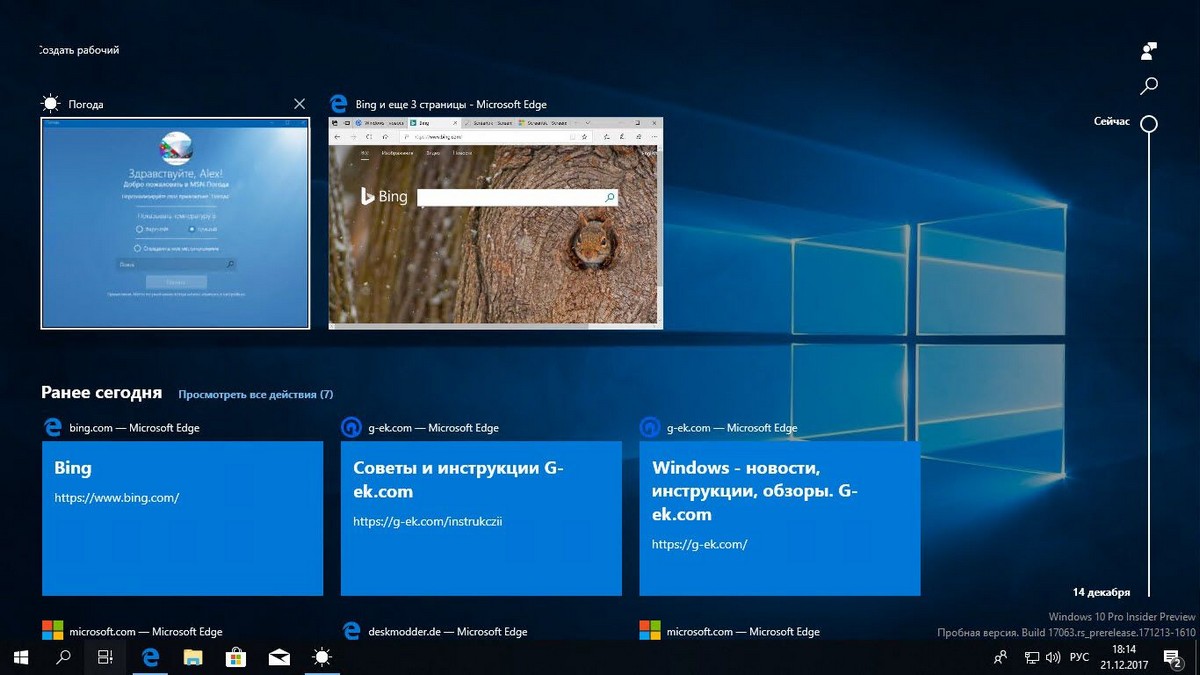Toggle the Task View taskbar button

pyautogui.click(x=105, y=657)
